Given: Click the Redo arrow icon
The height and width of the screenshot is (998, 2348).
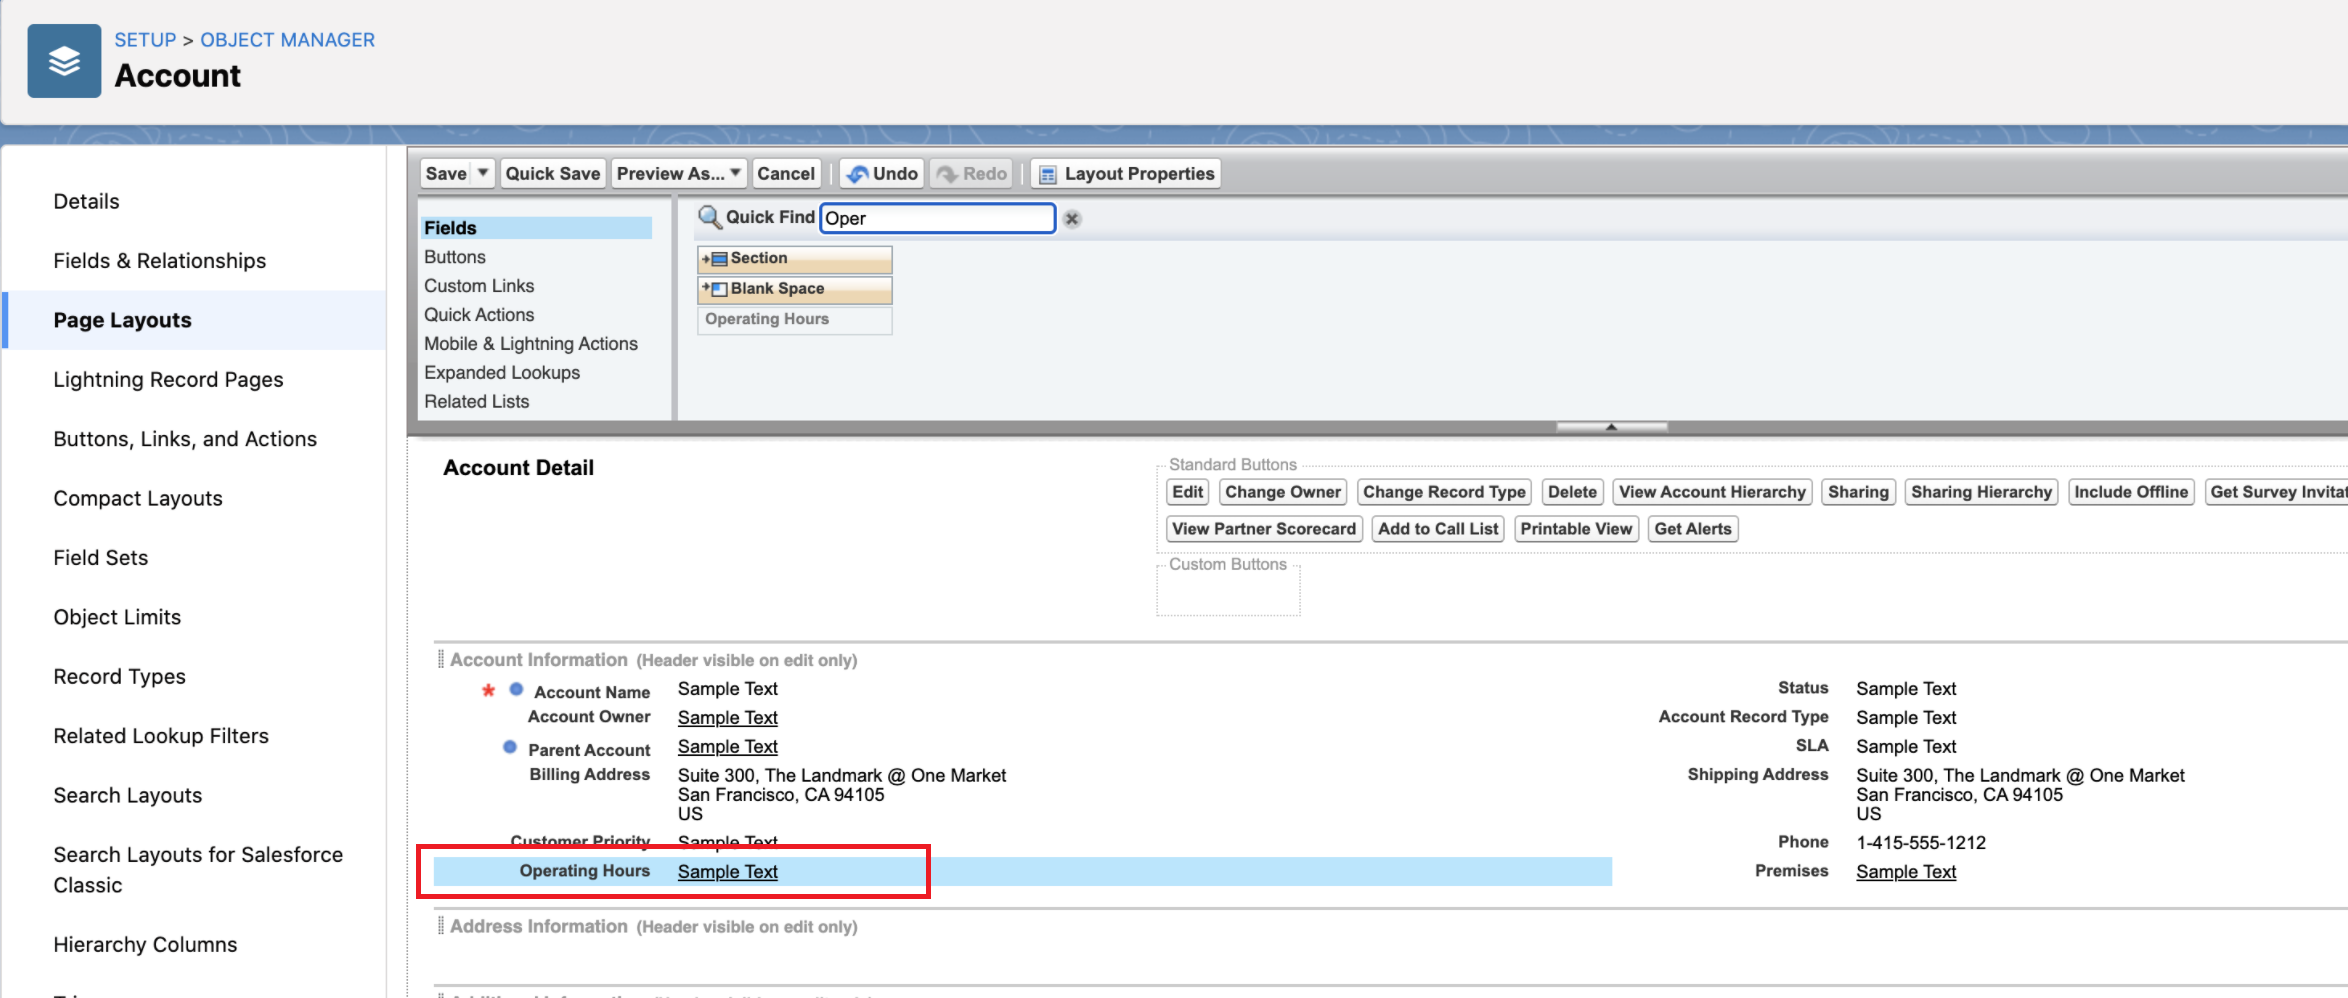Looking at the screenshot, I should click(x=947, y=174).
